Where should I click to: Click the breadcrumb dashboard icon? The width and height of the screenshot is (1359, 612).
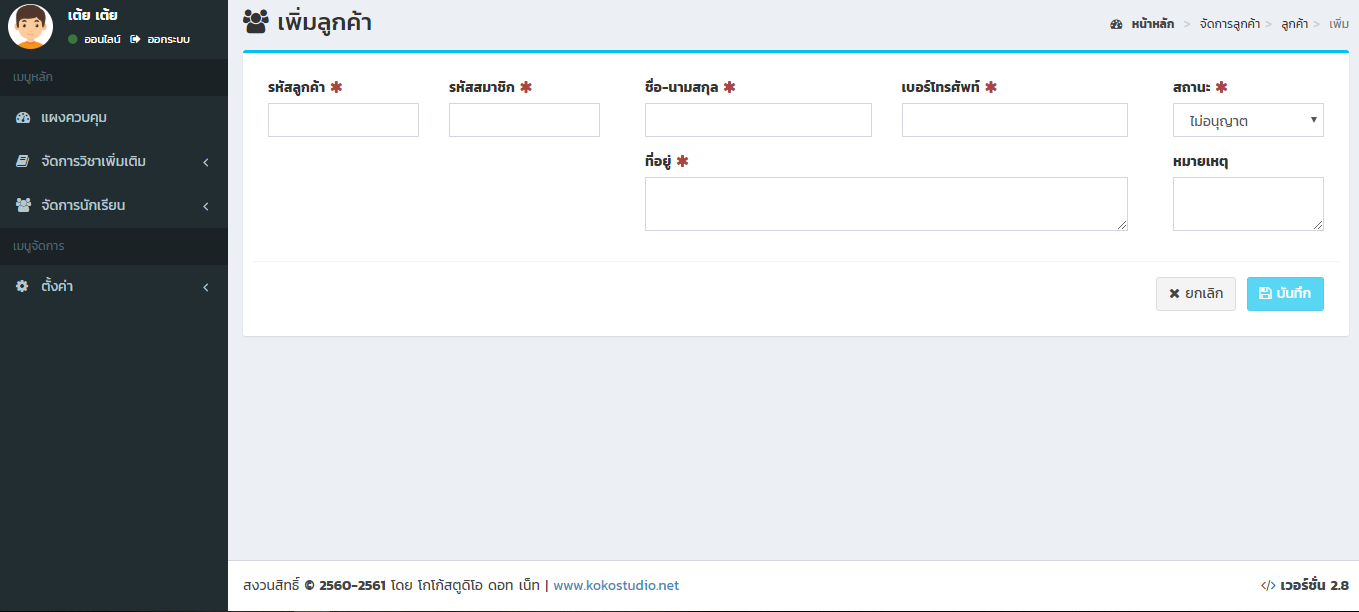[x=1117, y=23]
